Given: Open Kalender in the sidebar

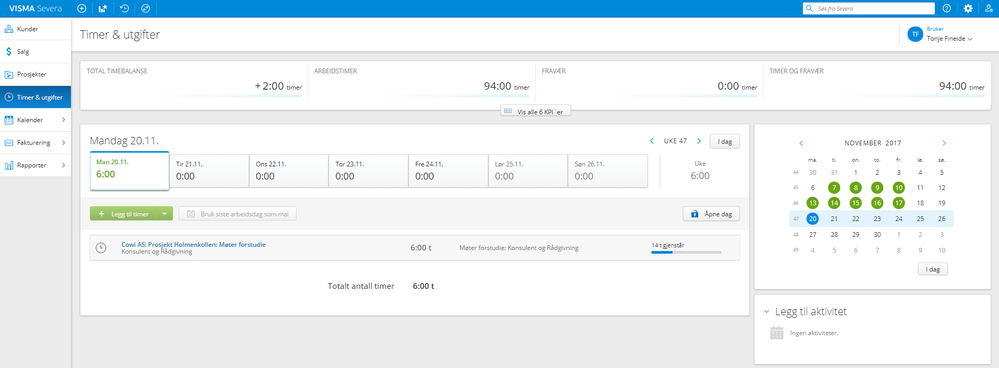Looking at the screenshot, I should click(x=36, y=120).
